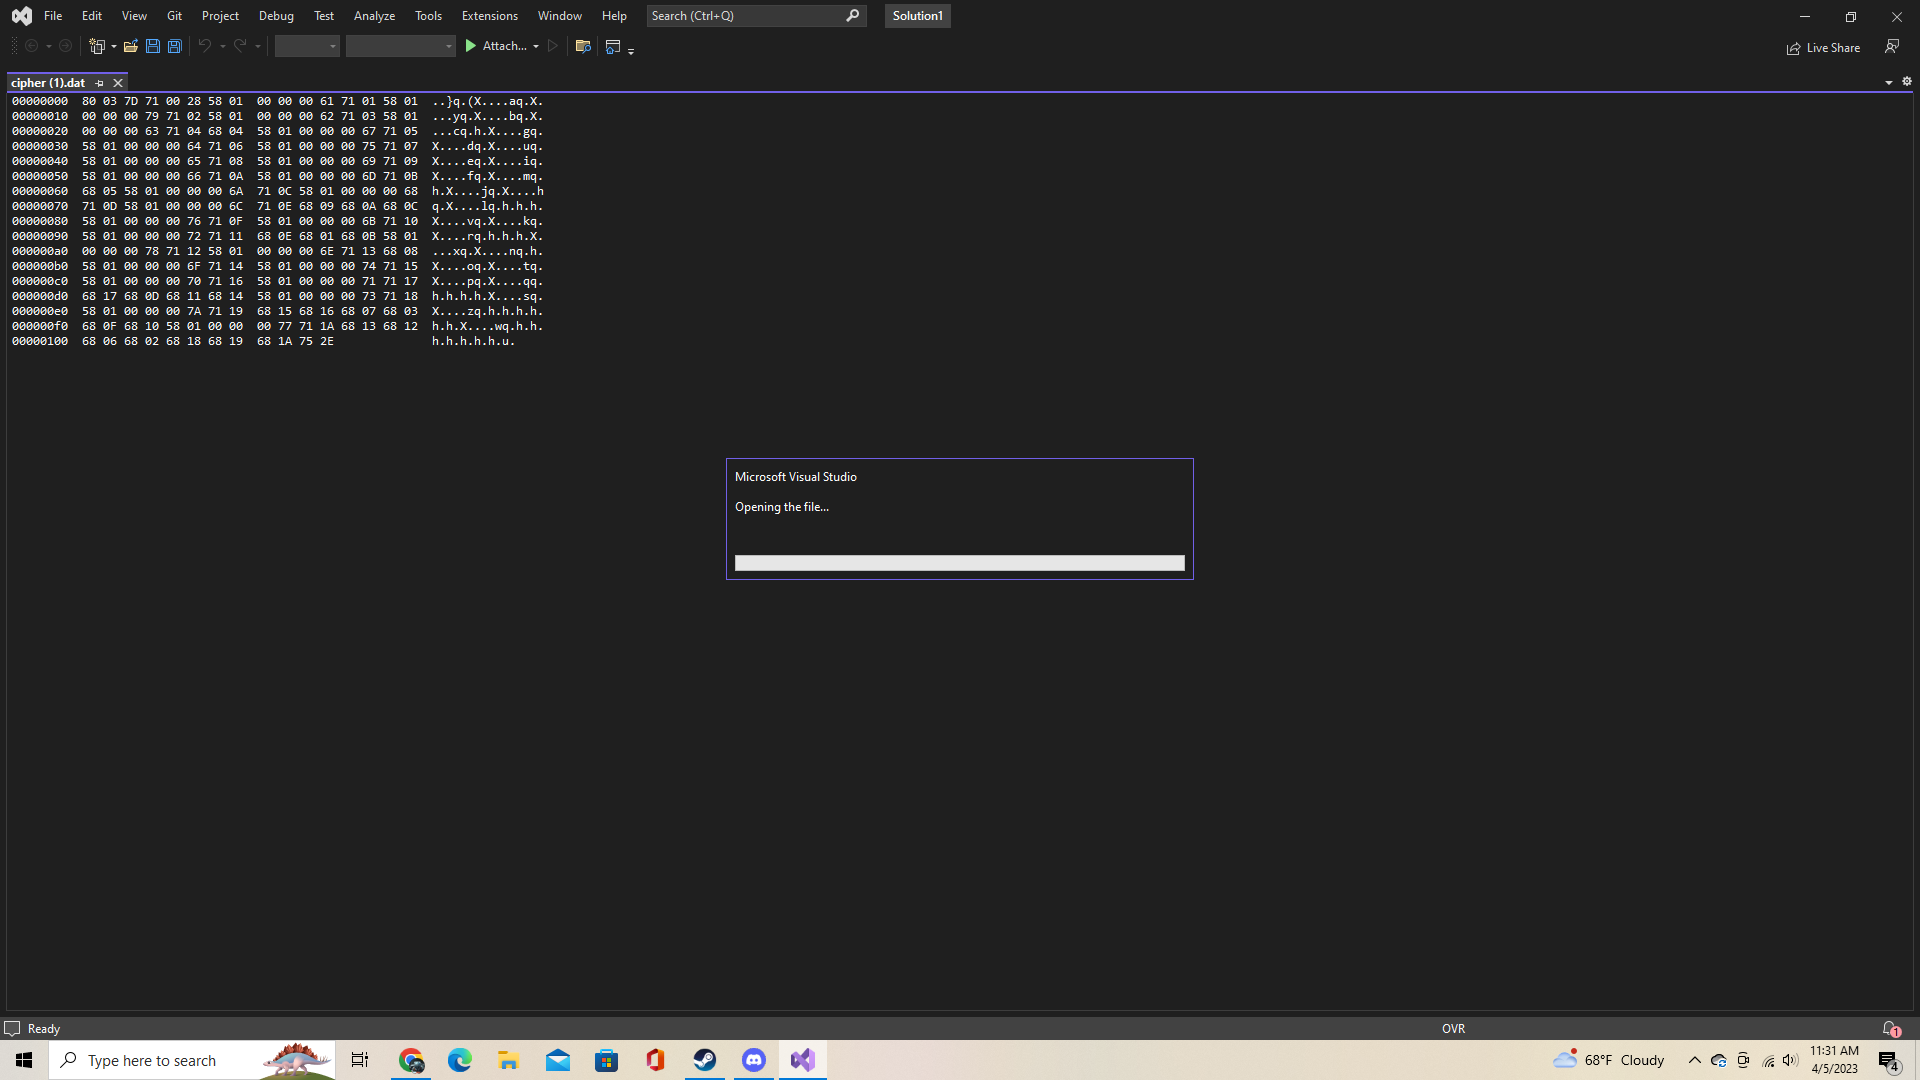The image size is (1920, 1080).
Task: Open the feedback icon at top right
Action: click(1891, 46)
